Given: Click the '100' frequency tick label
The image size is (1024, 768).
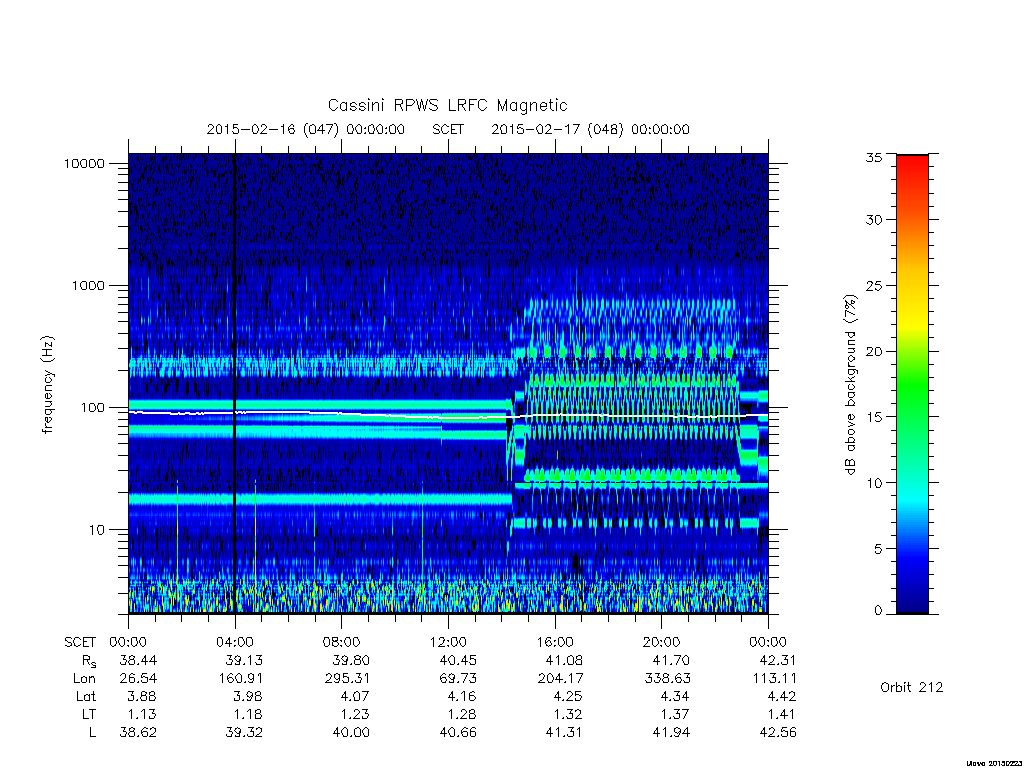Looking at the screenshot, I should click(92, 408).
